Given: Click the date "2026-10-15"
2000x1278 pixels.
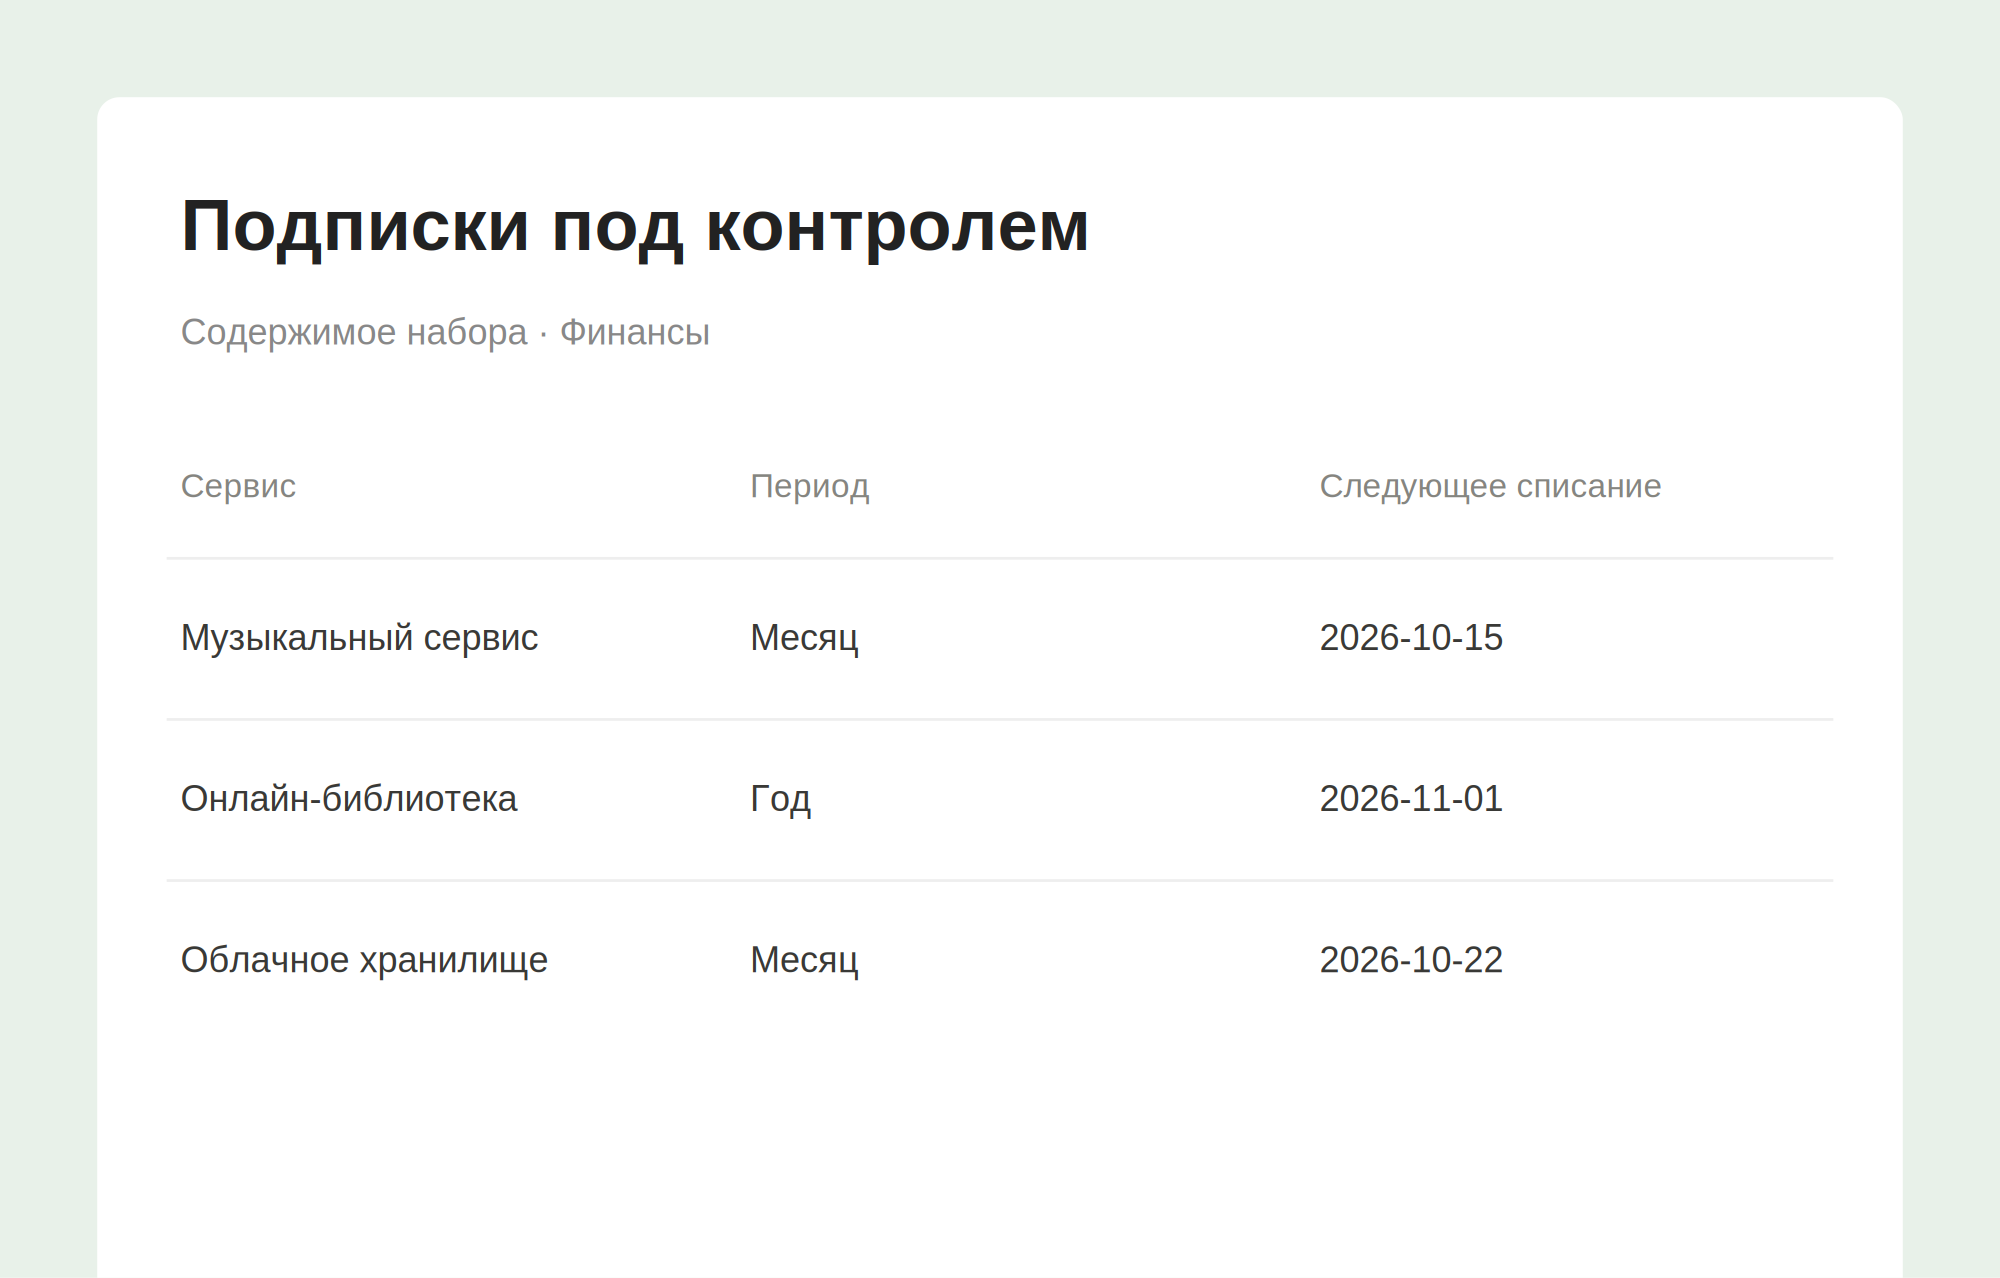Looking at the screenshot, I should point(1411,638).
